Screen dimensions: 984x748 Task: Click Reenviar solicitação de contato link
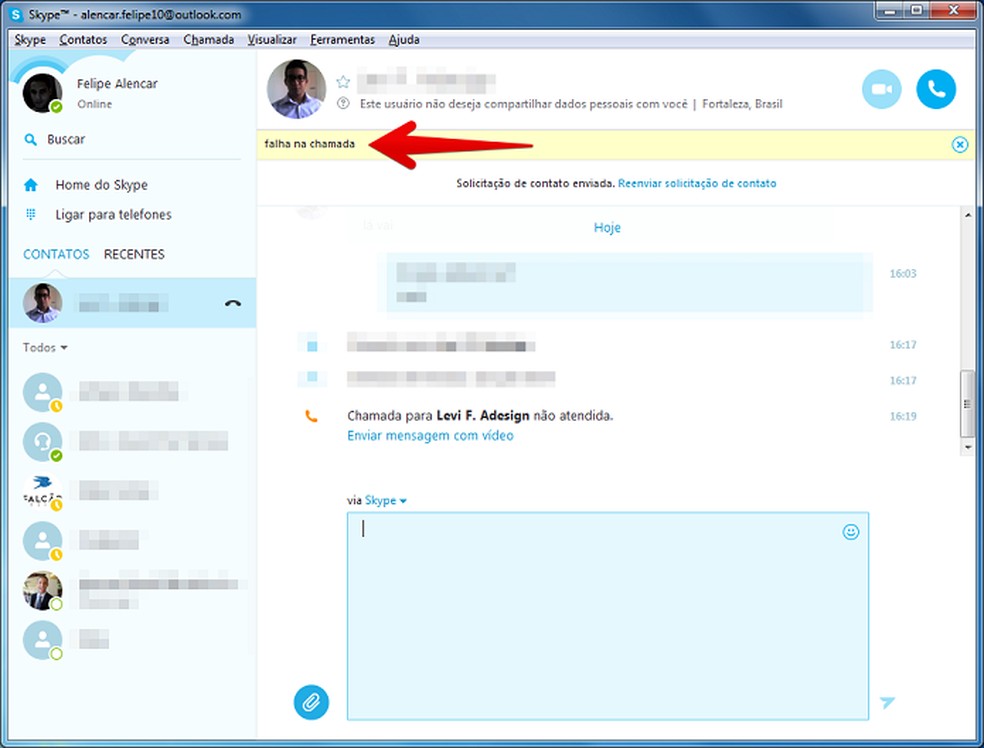click(697, 183)
